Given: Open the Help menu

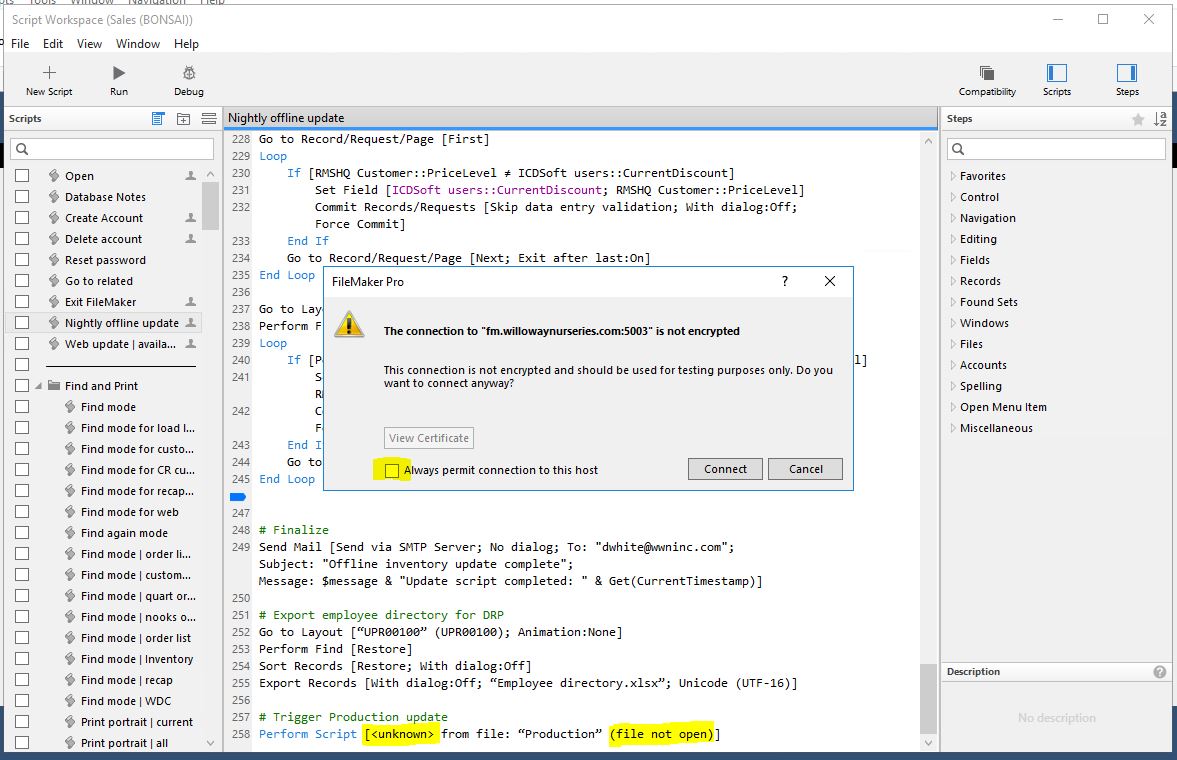Looking at the screenshot, I should pyautogui.click(x=186, y=44).
